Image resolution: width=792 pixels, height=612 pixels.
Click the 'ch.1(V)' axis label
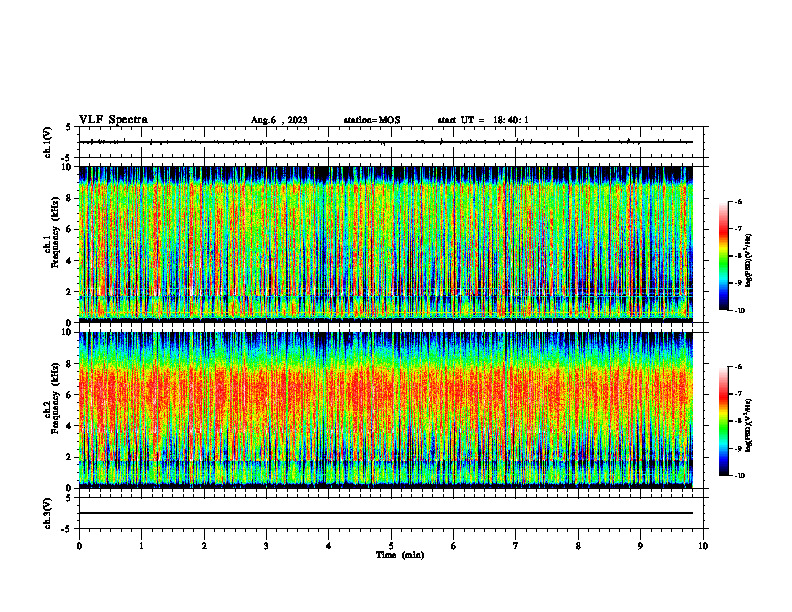pyautogui.click(x=47, y=142)
